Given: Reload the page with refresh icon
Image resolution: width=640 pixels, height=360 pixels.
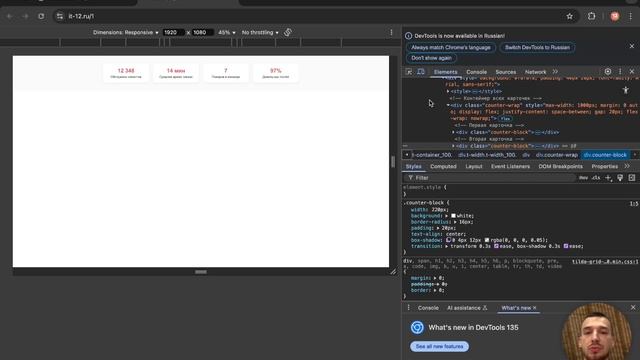Looking at the screenshot, I should (41, 16).
